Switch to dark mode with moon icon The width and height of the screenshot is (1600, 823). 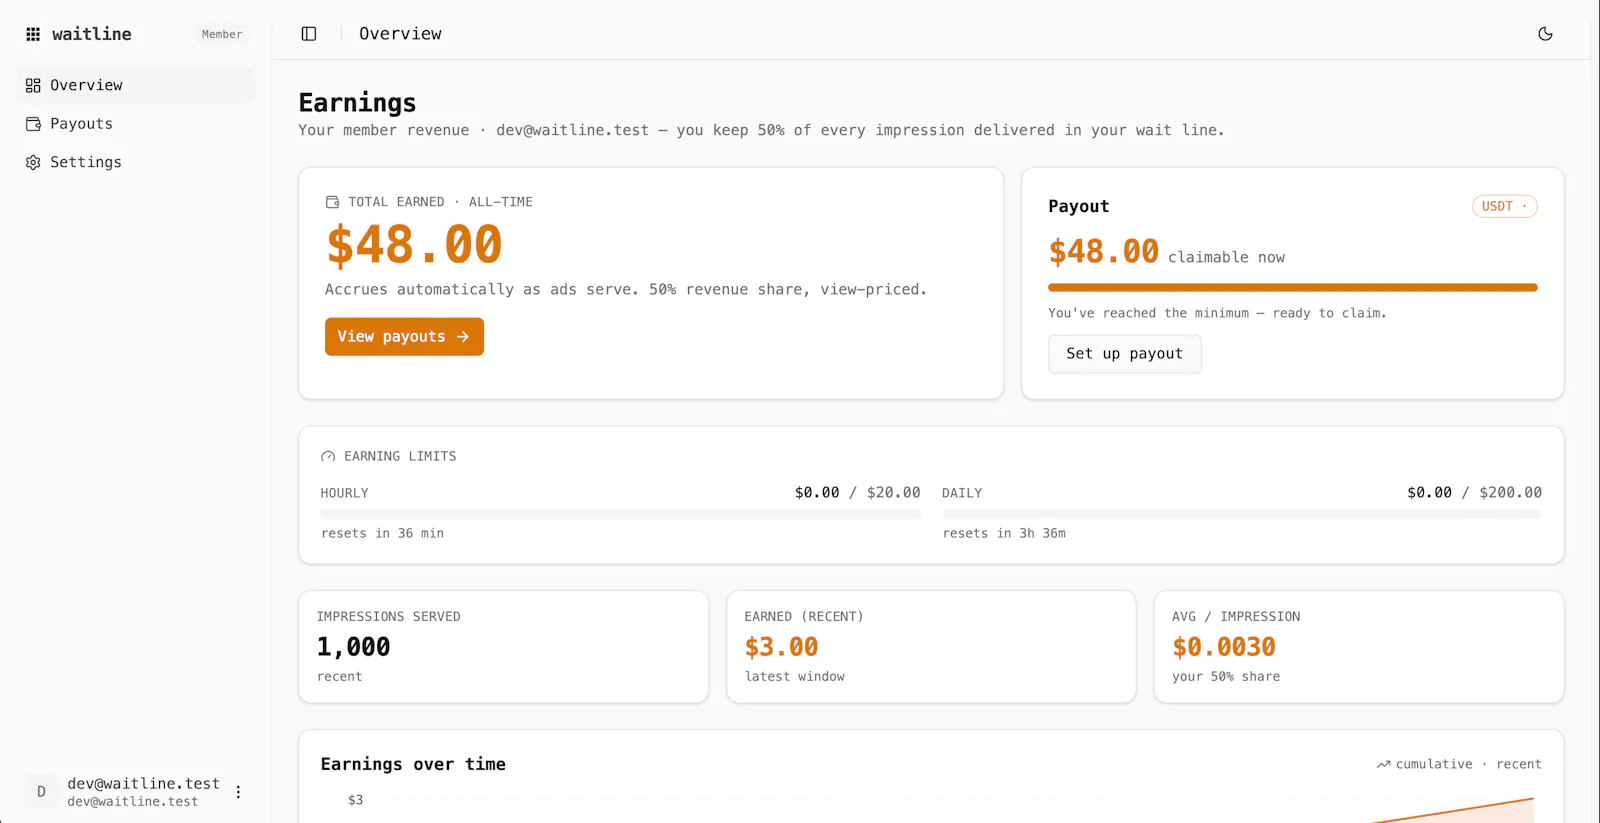(1545, 34)
